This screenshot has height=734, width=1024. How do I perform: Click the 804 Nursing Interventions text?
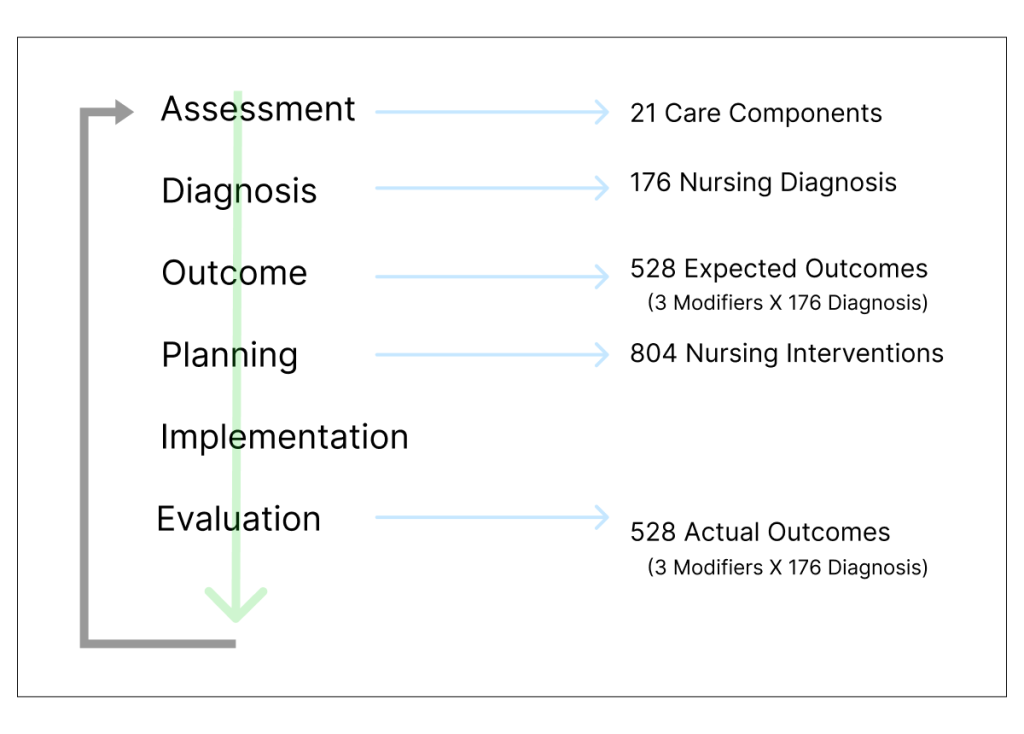(787, 353)
